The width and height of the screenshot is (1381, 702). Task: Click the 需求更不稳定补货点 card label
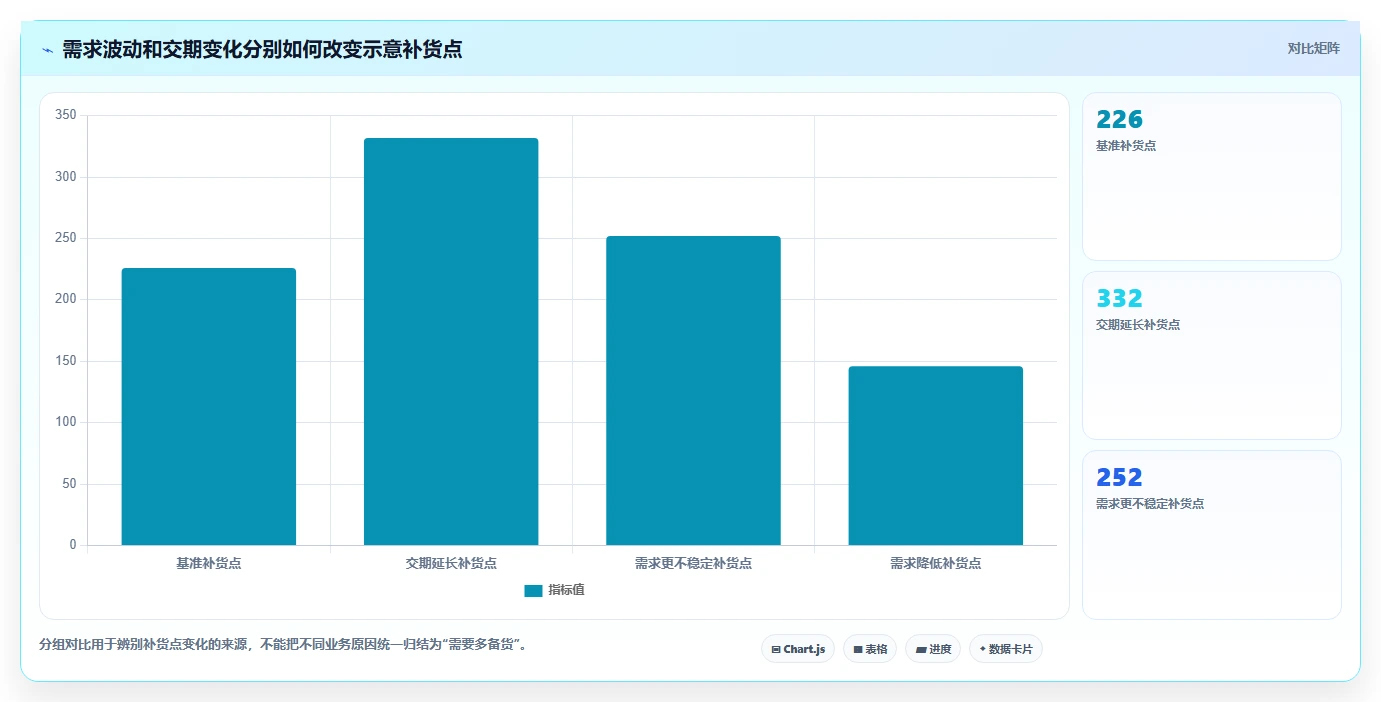point(1150,504)
